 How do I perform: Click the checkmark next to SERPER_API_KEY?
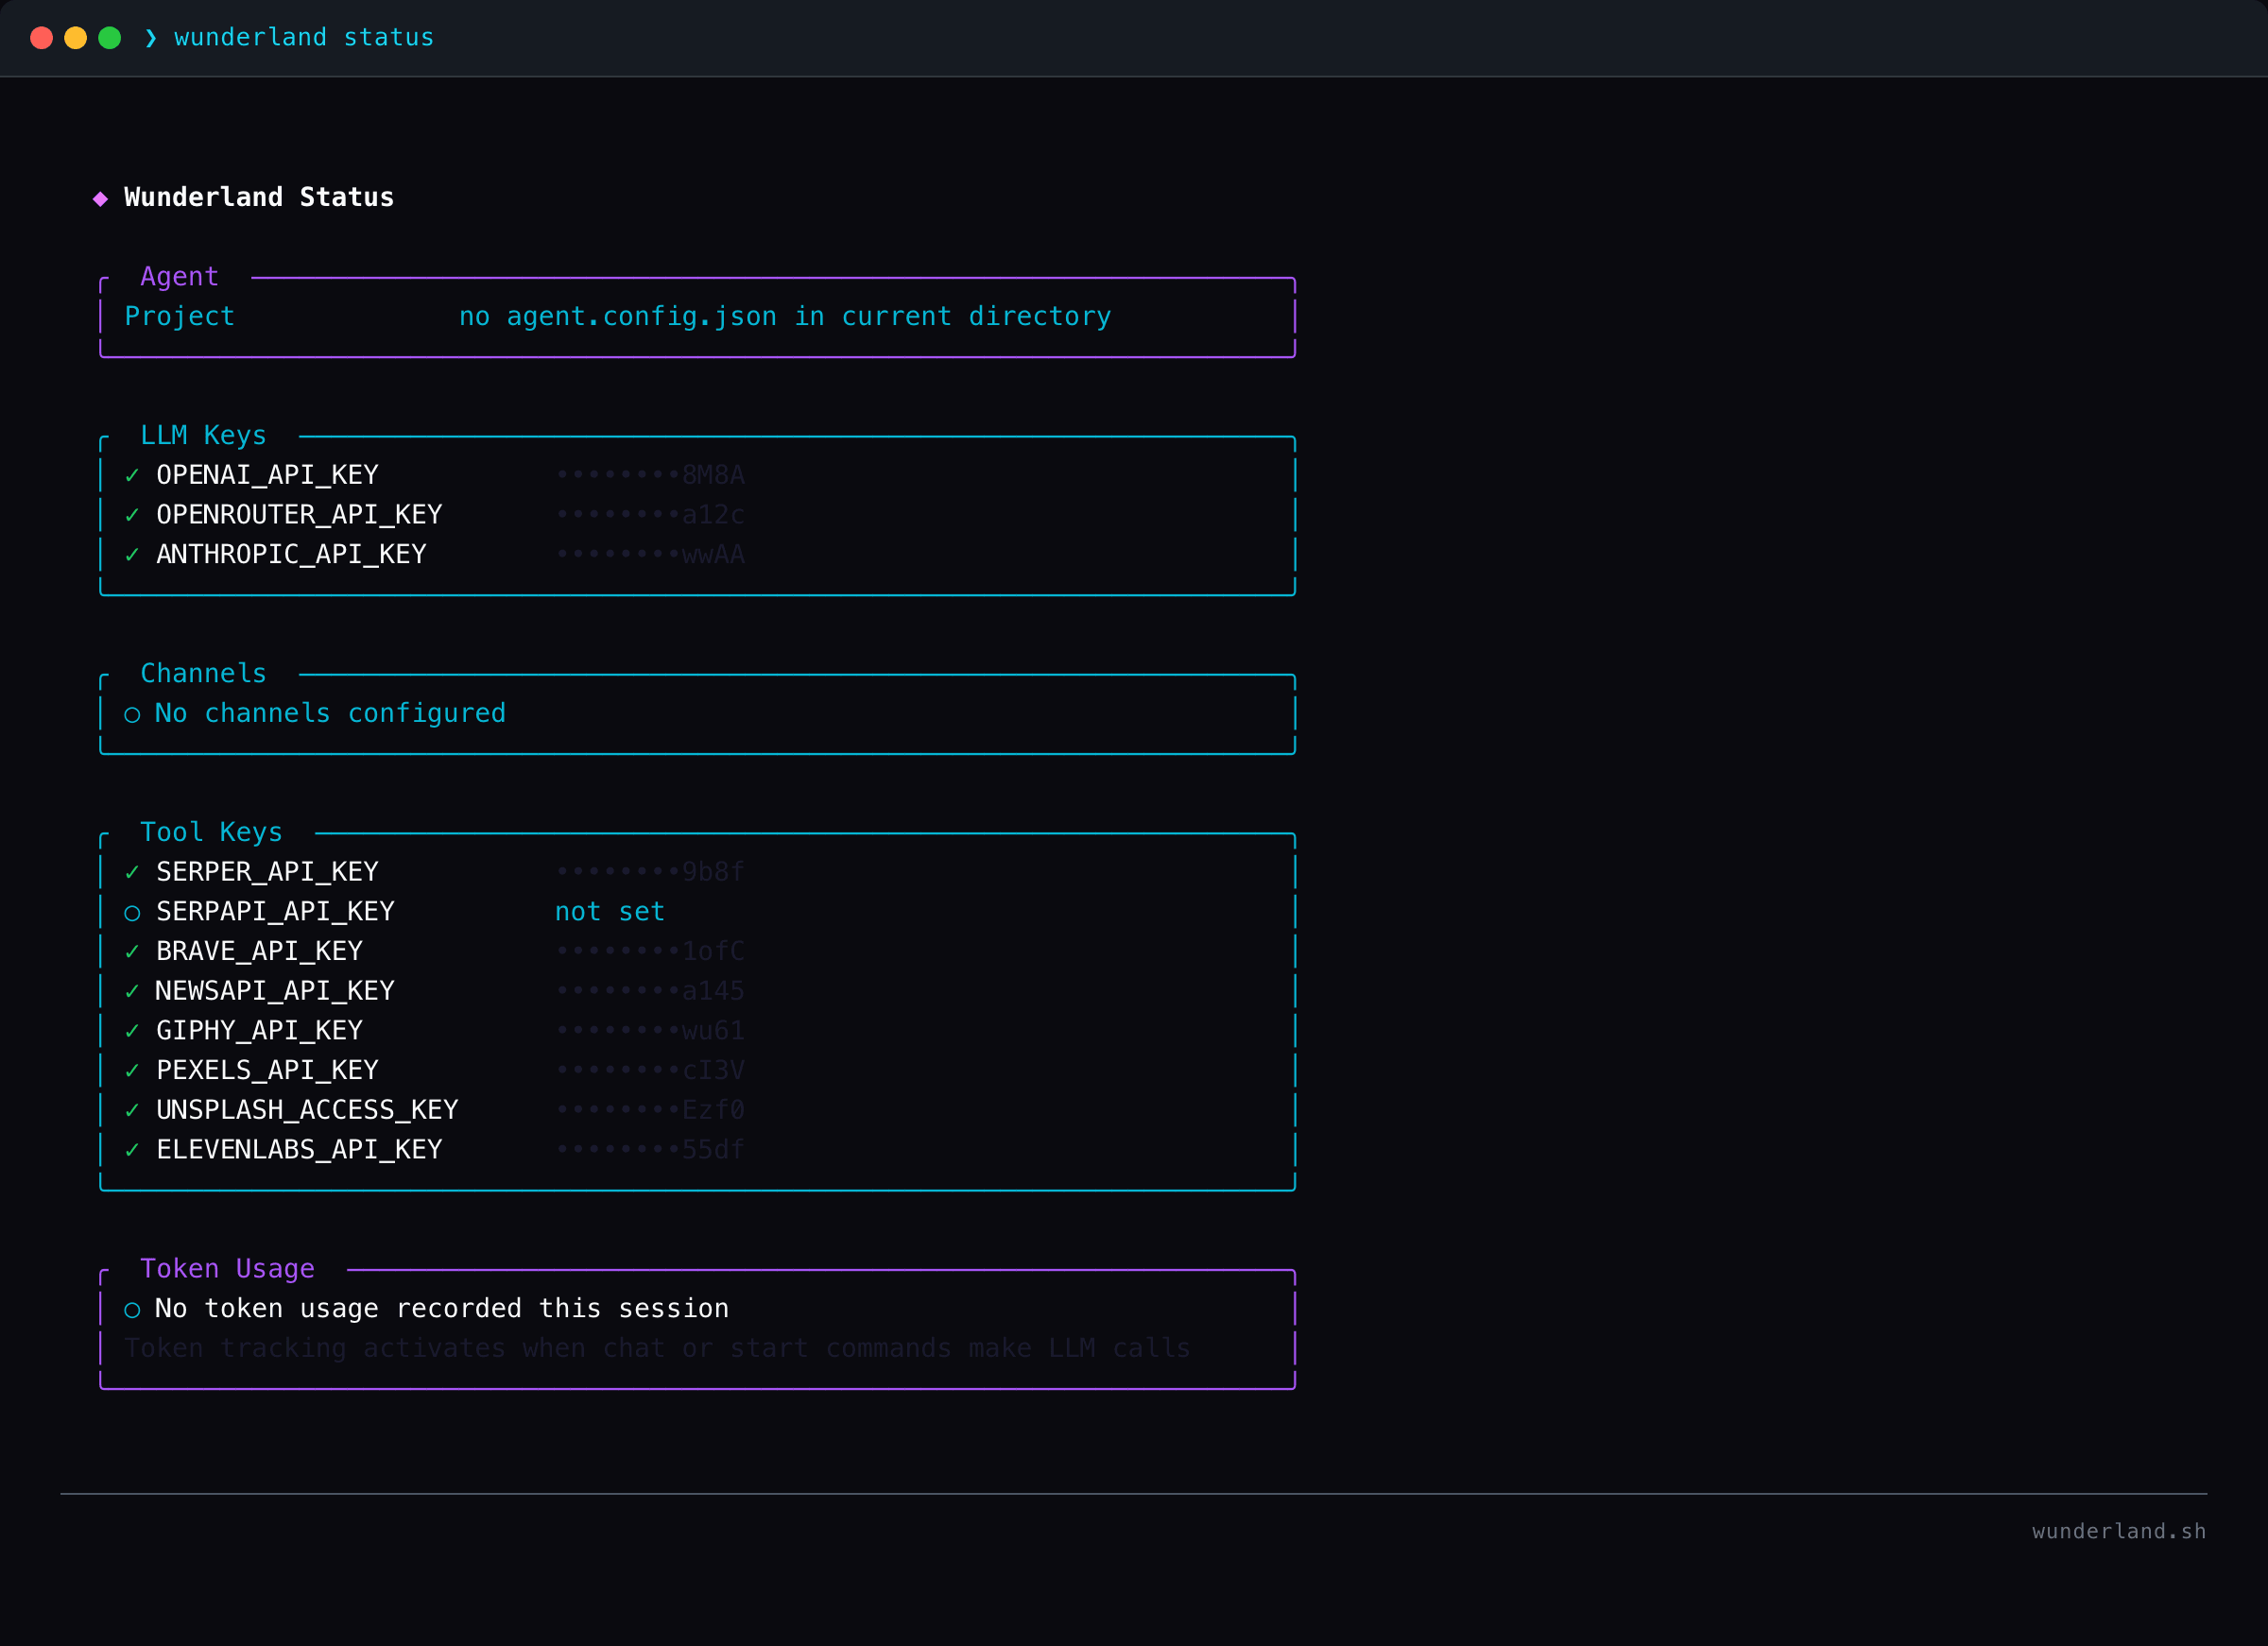point(133,871)
